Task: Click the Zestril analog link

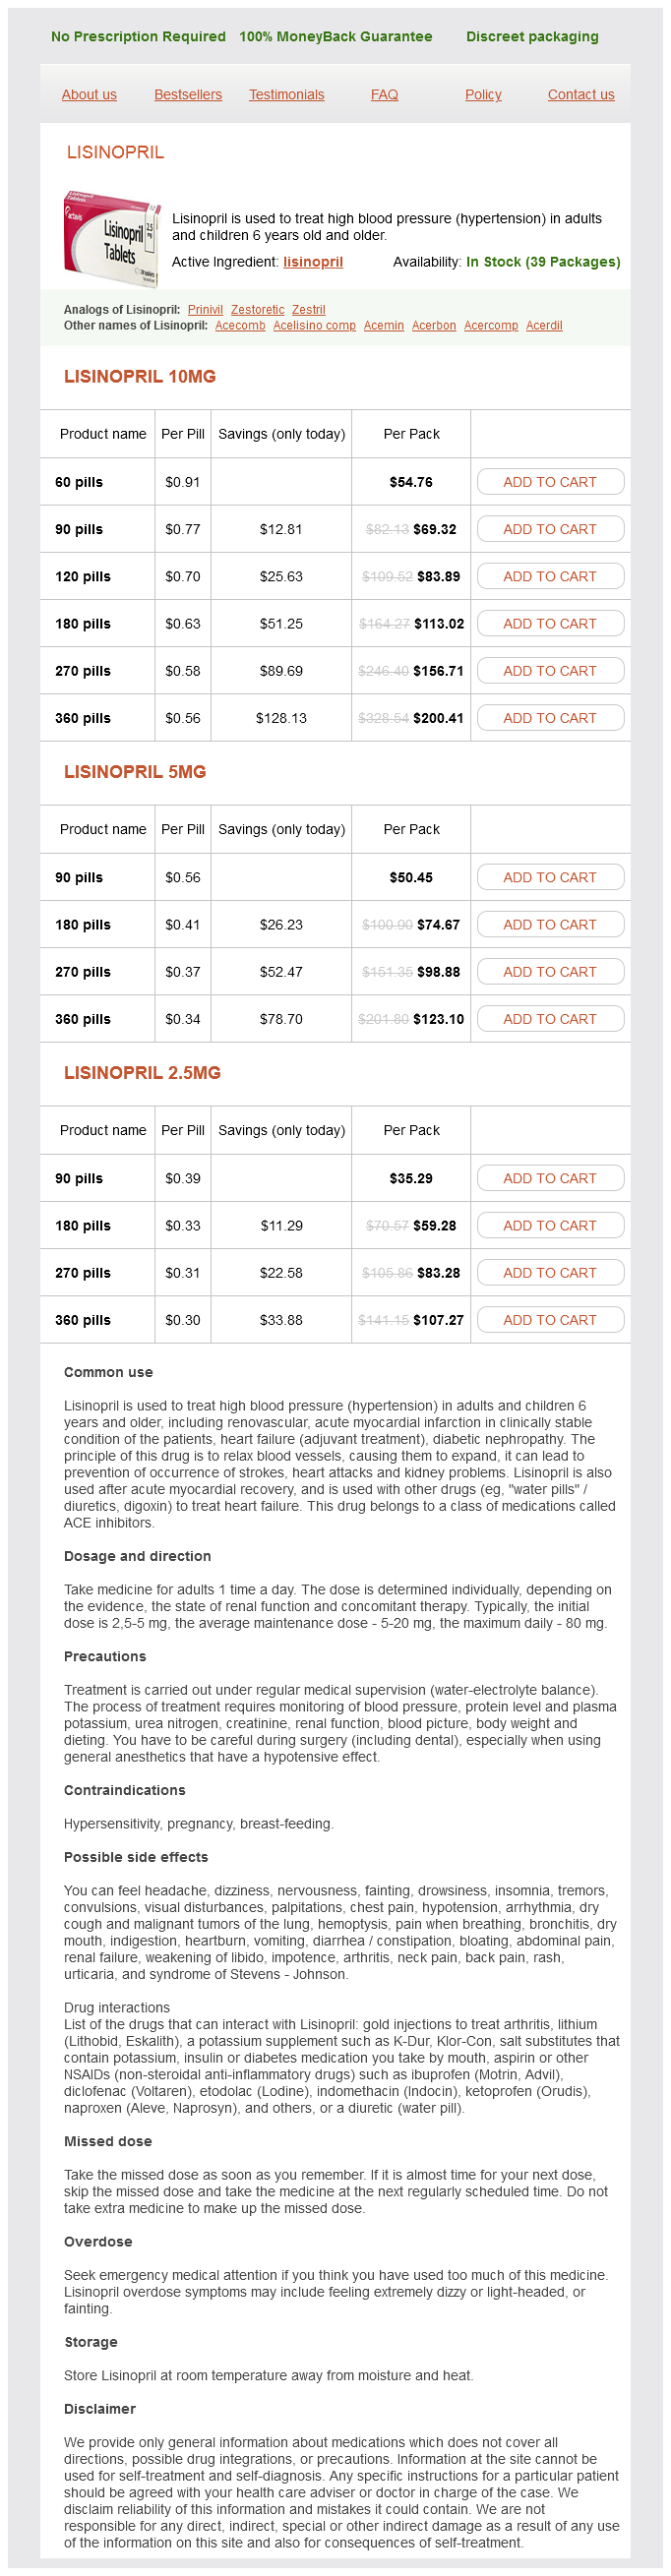Action: click(x=308, y=310)
